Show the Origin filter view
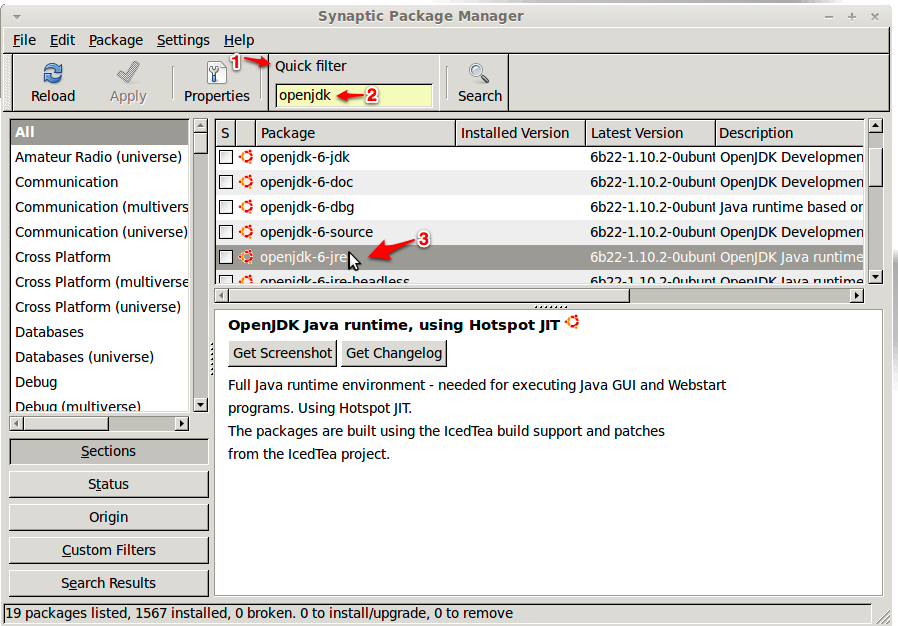This screenshot has width=898, height=626. 109,517
